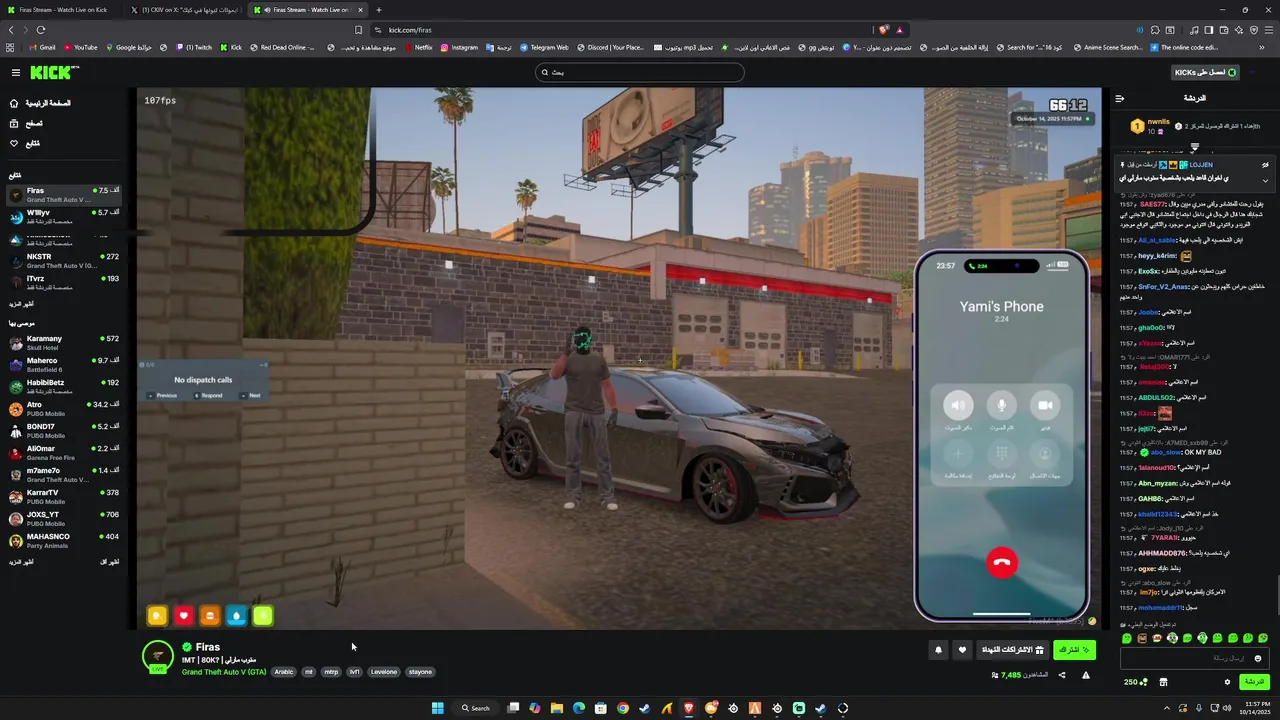Screen dimensions: 1280x720
Task: Open Firas channel in followed list
Action: coord(64,194)
